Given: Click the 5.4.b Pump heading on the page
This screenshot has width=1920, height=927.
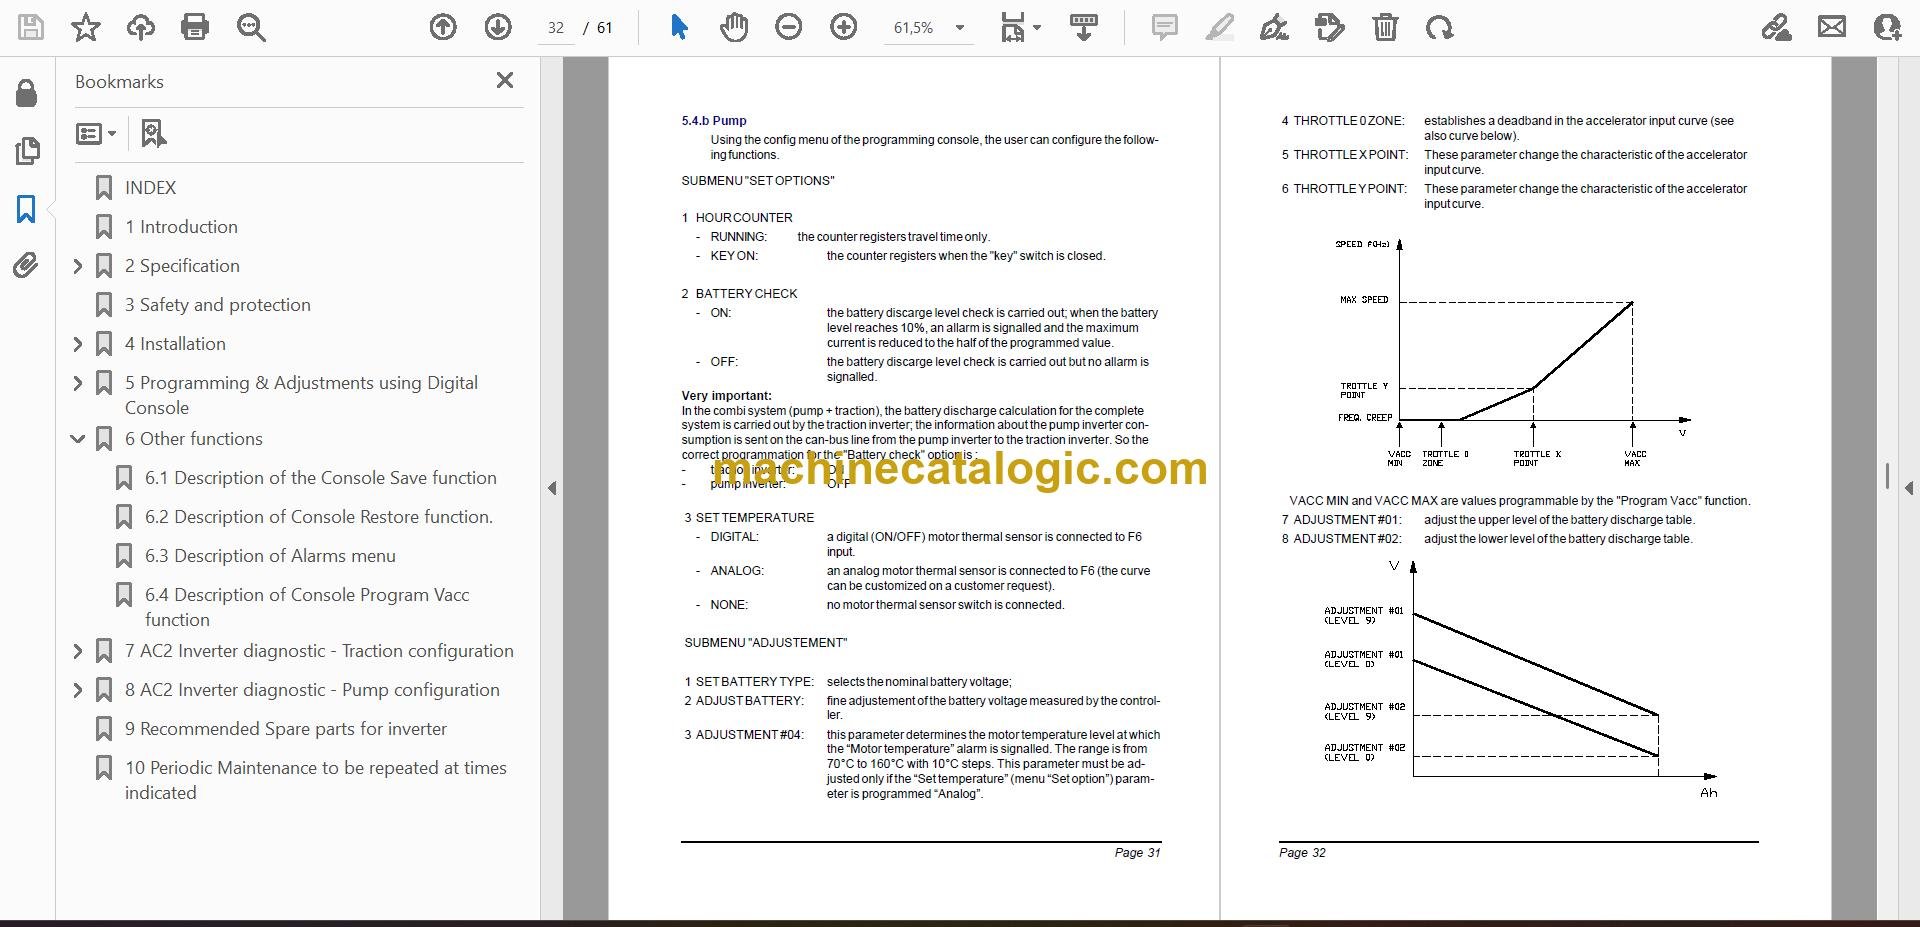Looking at the screenshot, I should [714, 120].
